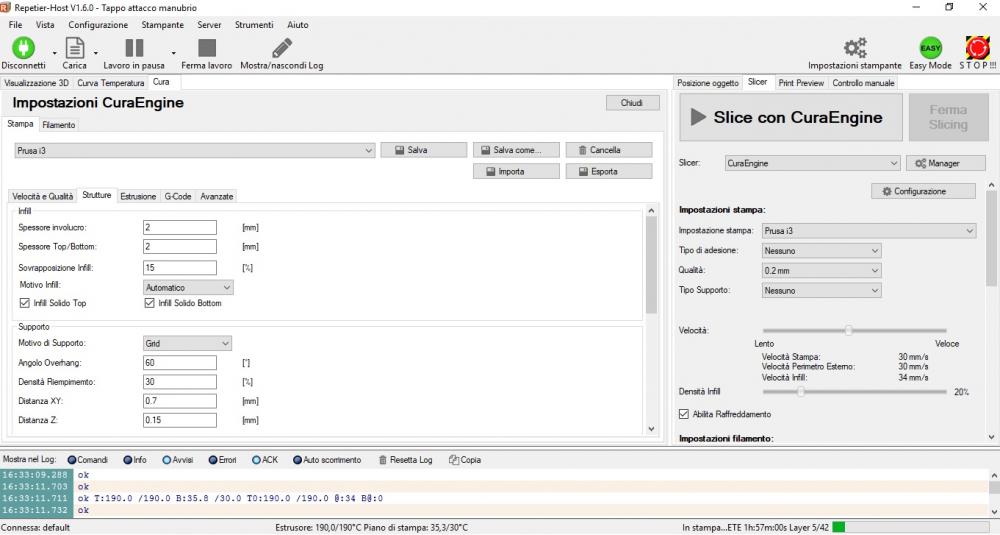Viewport: 1000px width, 535px height.
Task: Pause the print with Lavoro in pausa
Action: pos(134,48)
